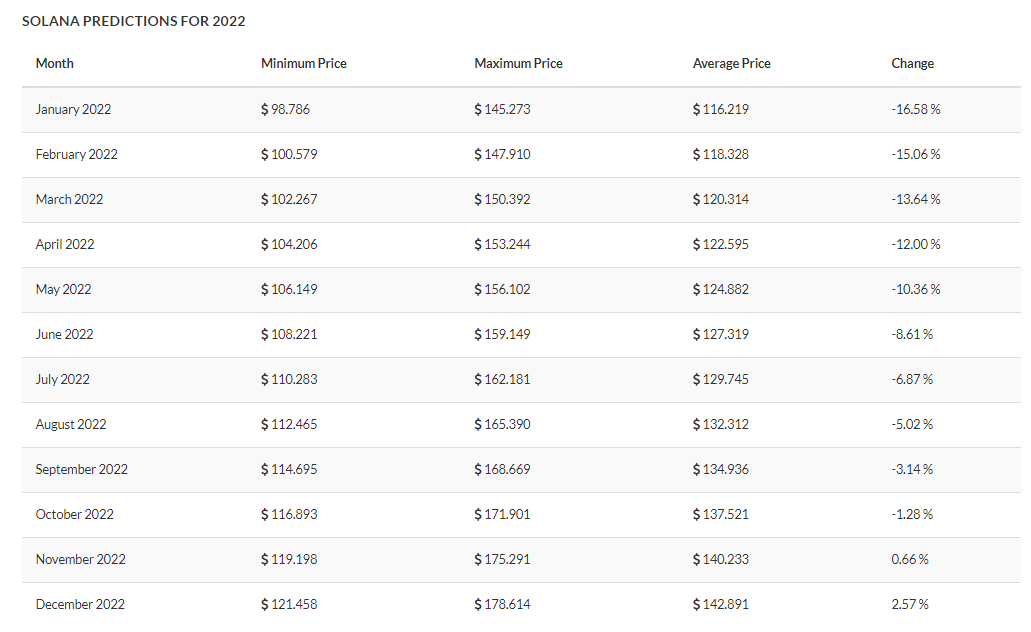Image resolution: width=1031 pixels, height=632 pixels.
Task: Click minimum price $ 121.458
Action: [289, 604]
